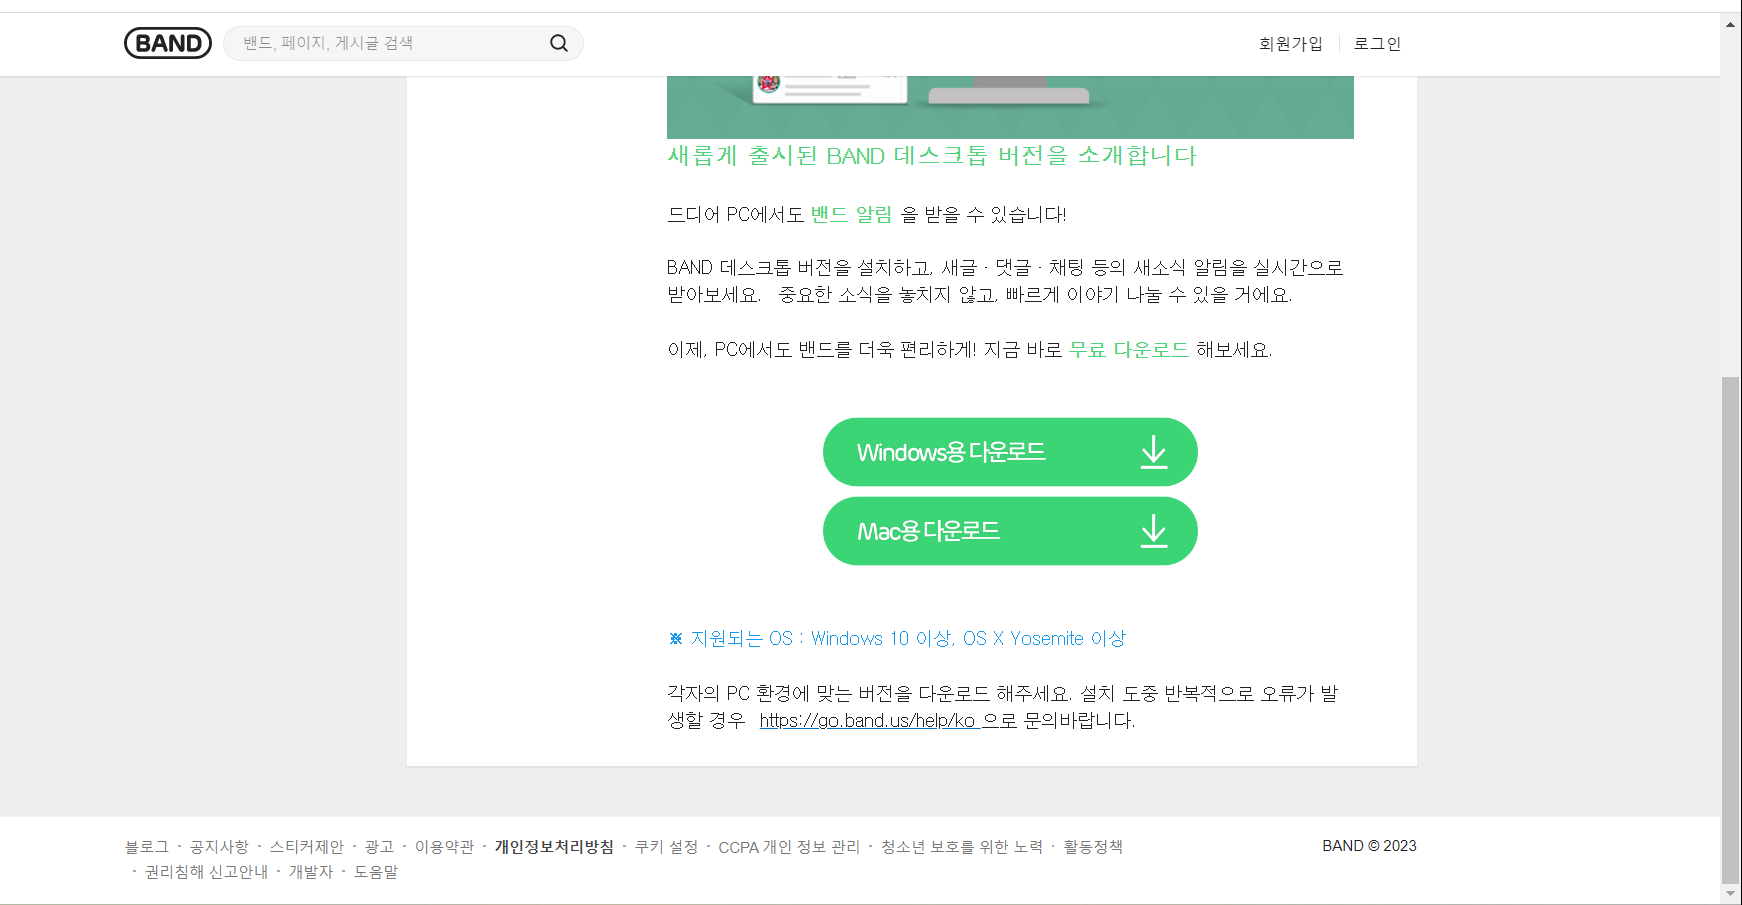This screenshot has height=905, width=1742.
Task: Click inside the 밴드, 페이지, 게시글 검색 field
Action: [380, 43]
